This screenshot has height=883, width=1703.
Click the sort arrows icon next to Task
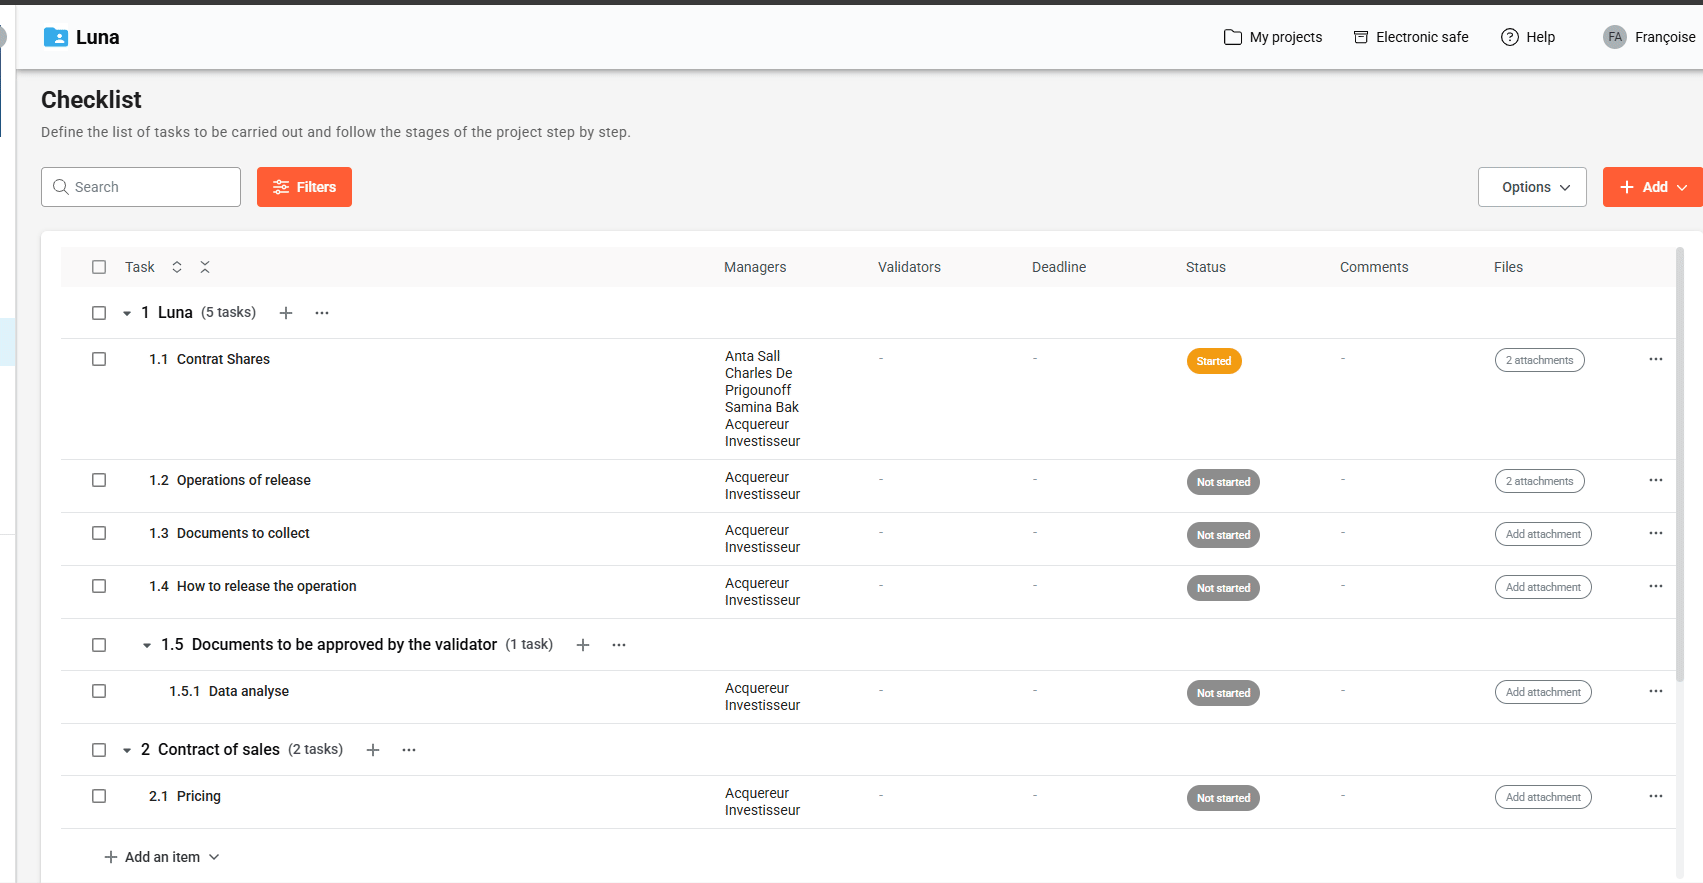pos(177,267)
